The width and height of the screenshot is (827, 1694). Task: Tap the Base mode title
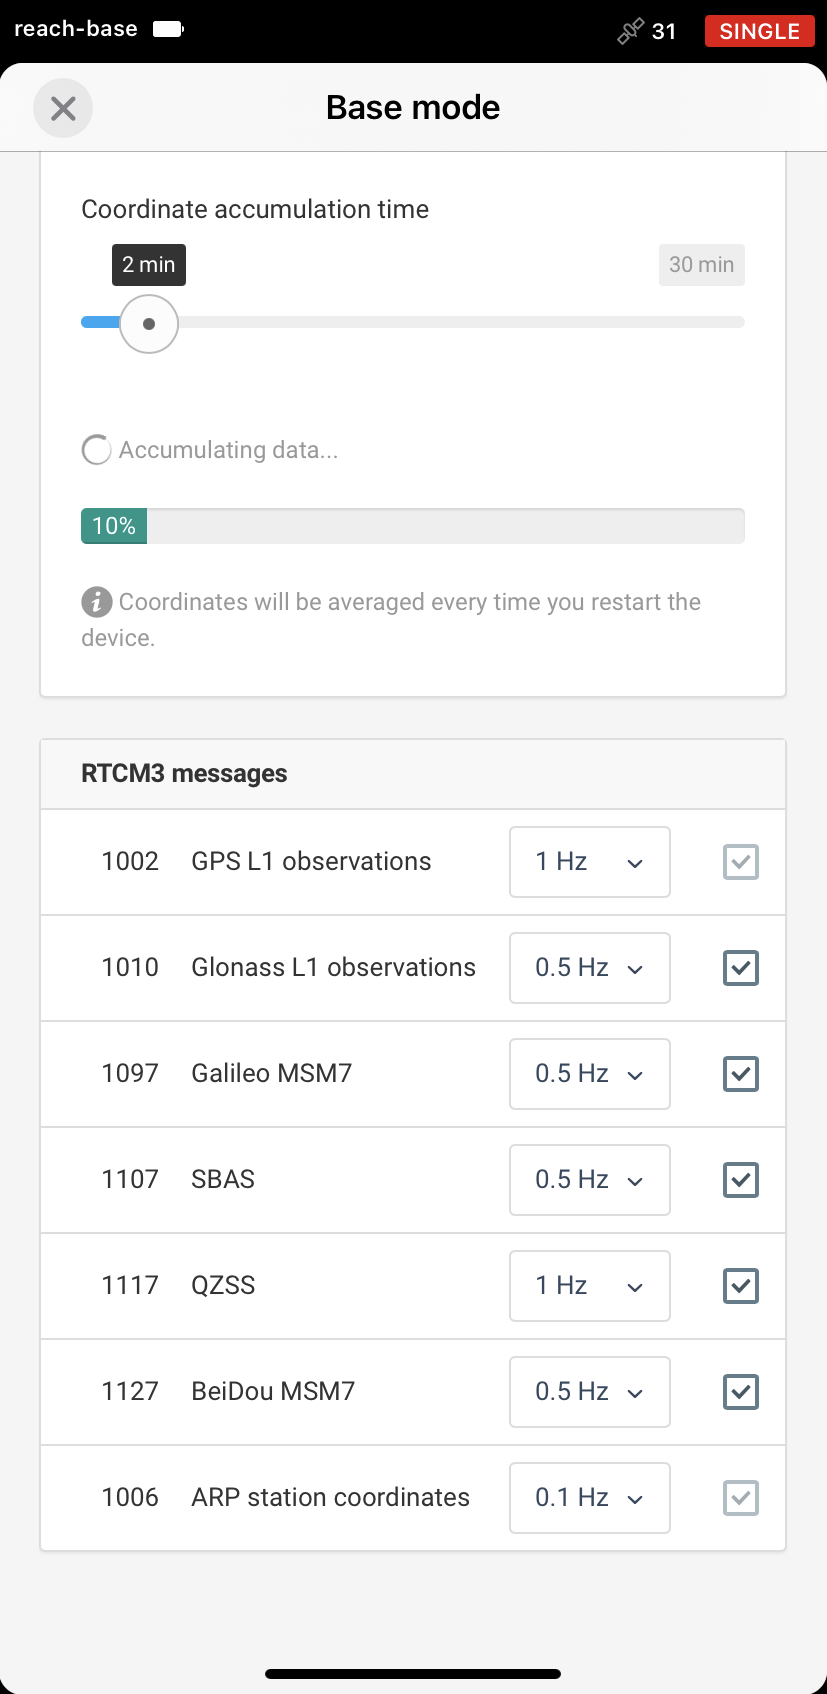[x=413, y=107]
